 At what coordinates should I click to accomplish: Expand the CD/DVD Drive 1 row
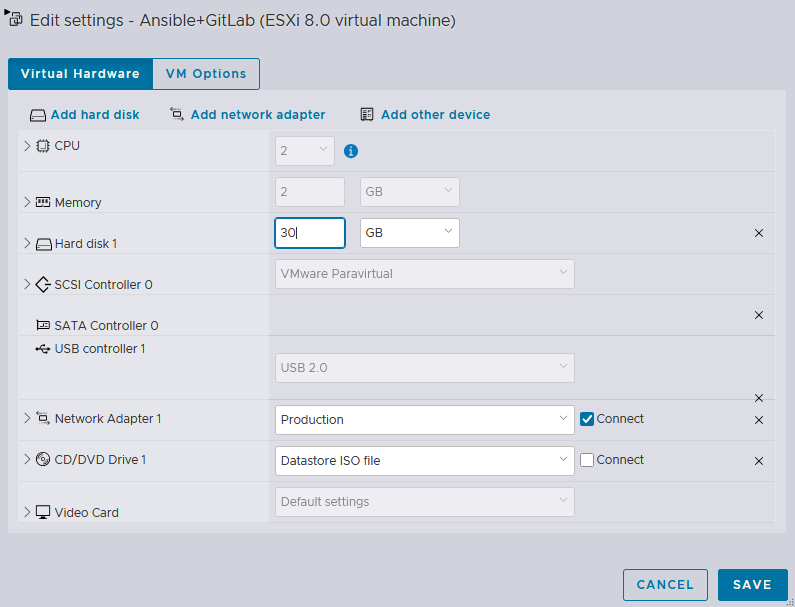tap(27, 459)
